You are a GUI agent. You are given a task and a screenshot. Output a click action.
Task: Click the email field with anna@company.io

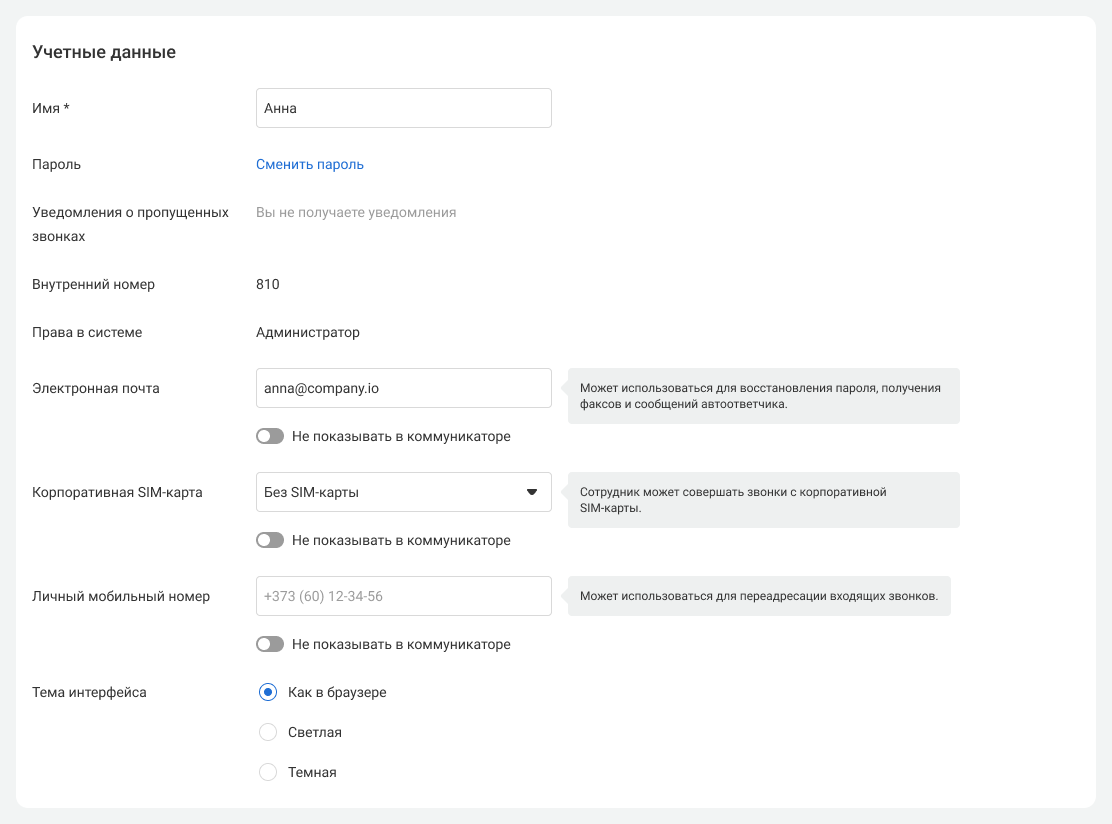(403, 389)
